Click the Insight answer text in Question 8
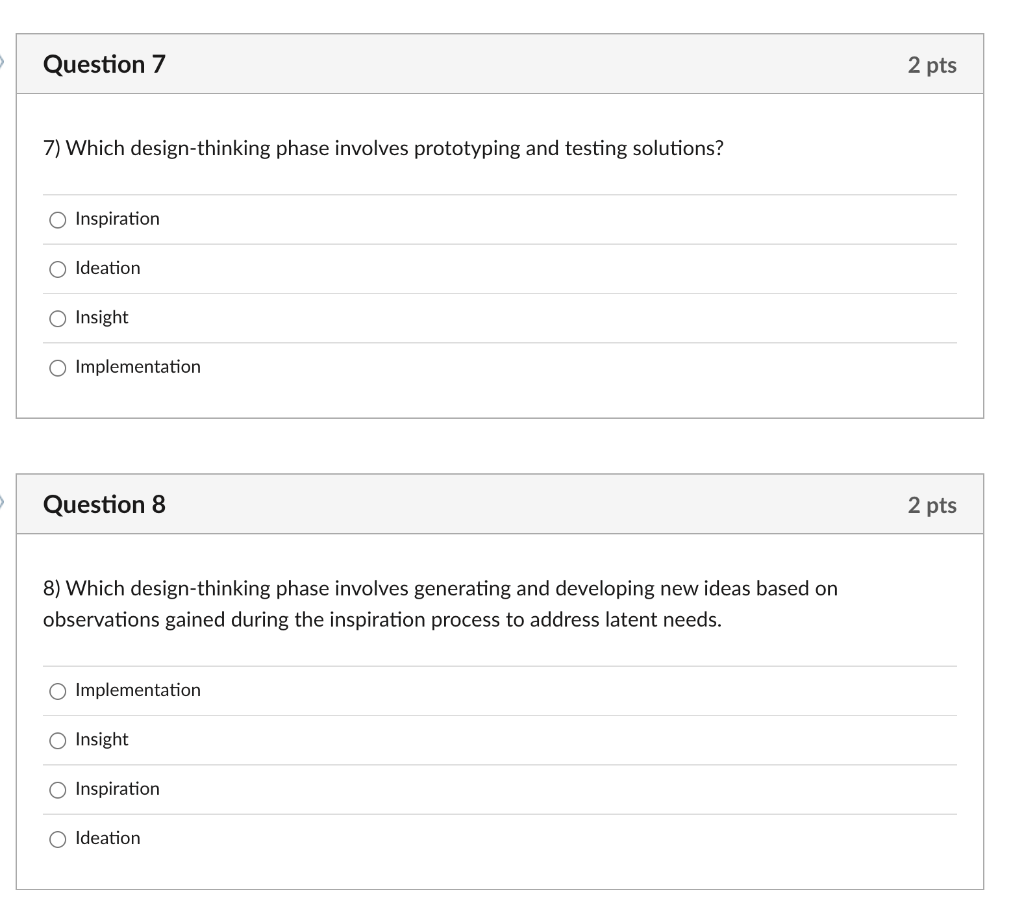The image size is (1024, 909). click(x=102, y=739)
